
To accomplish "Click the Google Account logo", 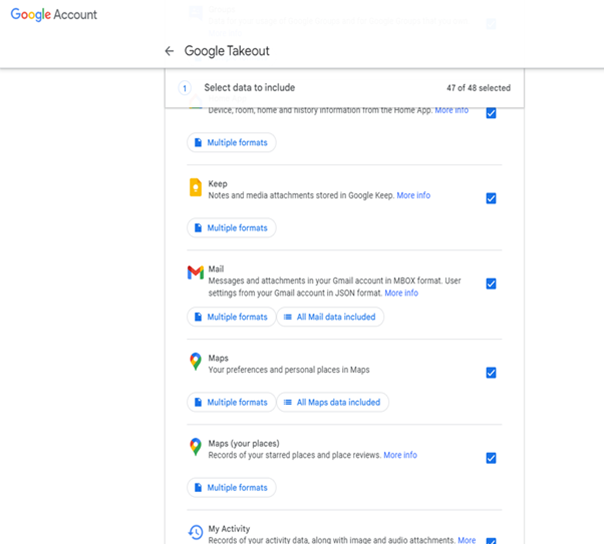I will tap(54, 14).
